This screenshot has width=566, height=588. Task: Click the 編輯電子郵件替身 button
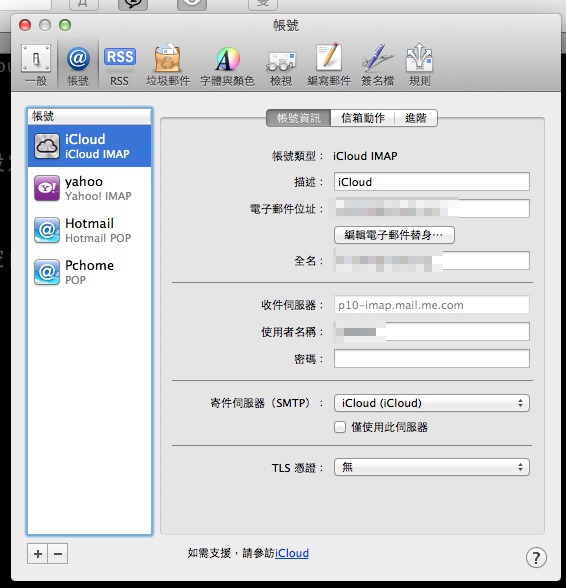point(394,235)
